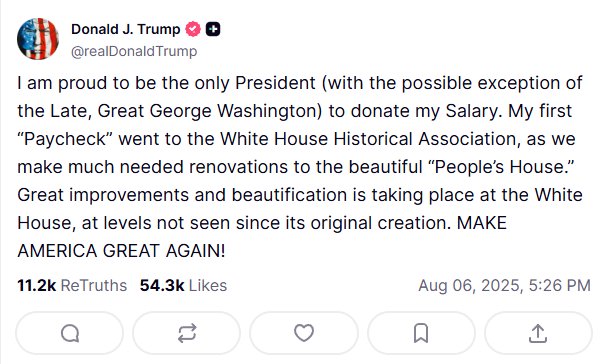This screenshot has width=605, height=364.
Task: Open Donald J. Trump's profile avatar
Action: coord(38,39)
